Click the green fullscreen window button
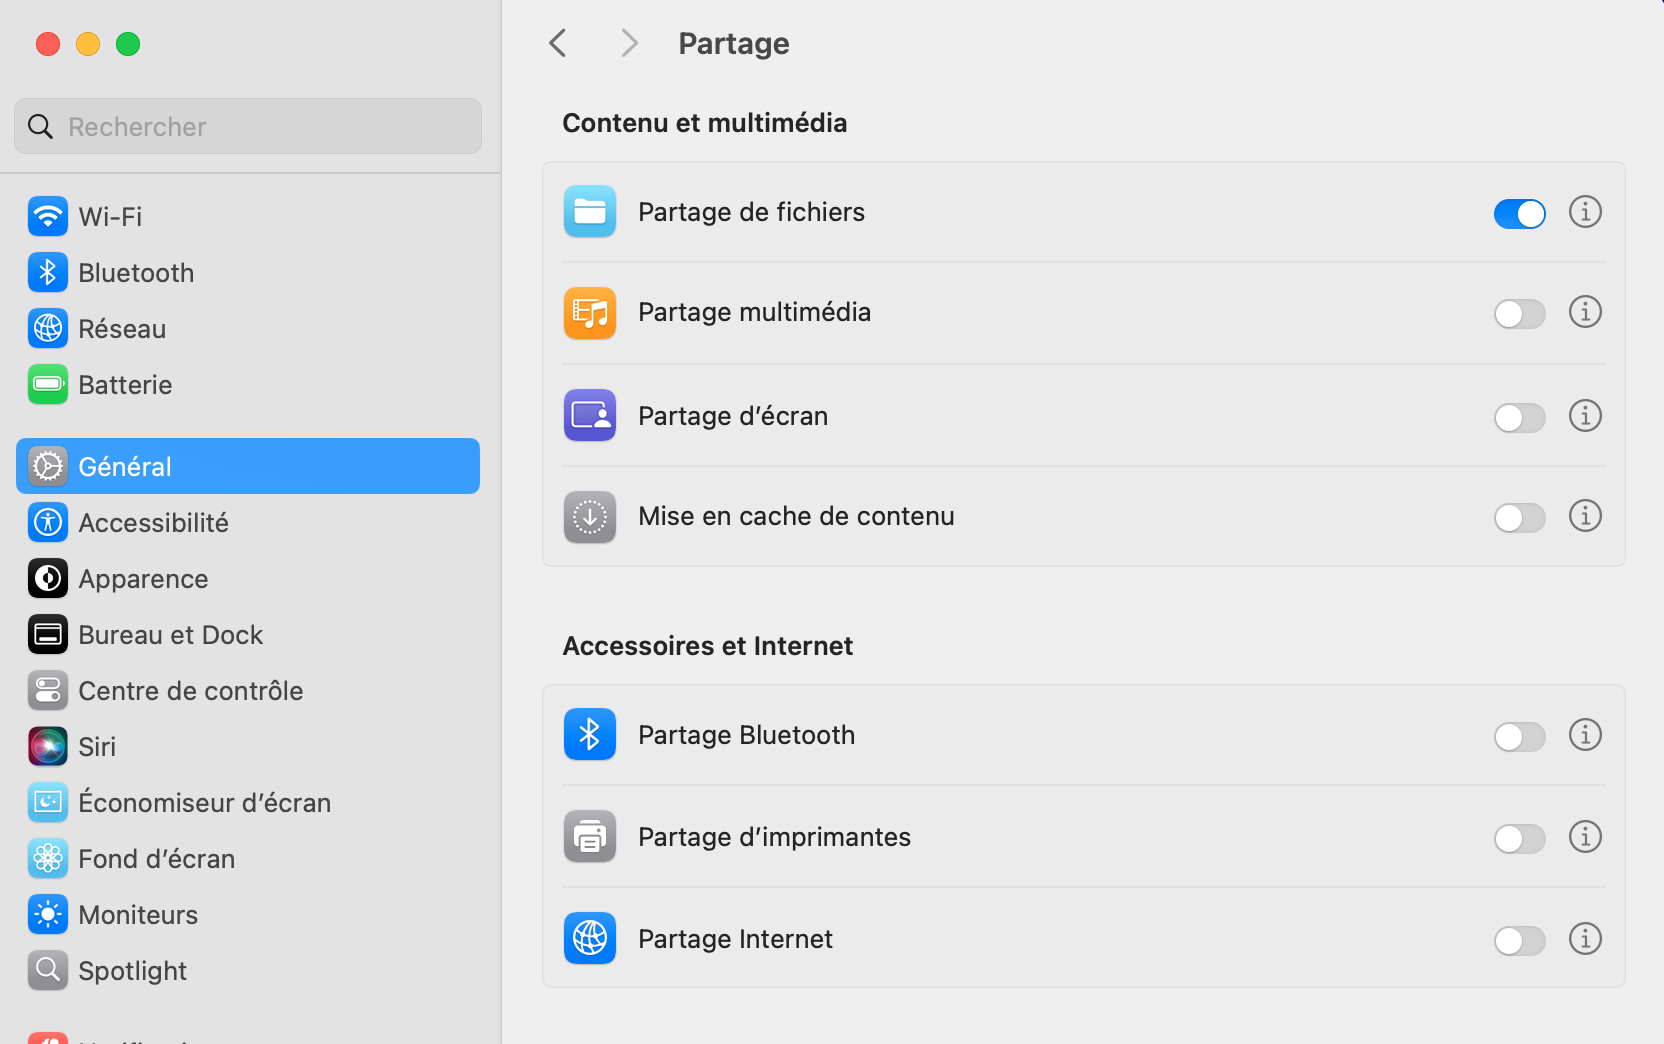The width and height of the screenshot is (1664, 1044). point(128,44)
